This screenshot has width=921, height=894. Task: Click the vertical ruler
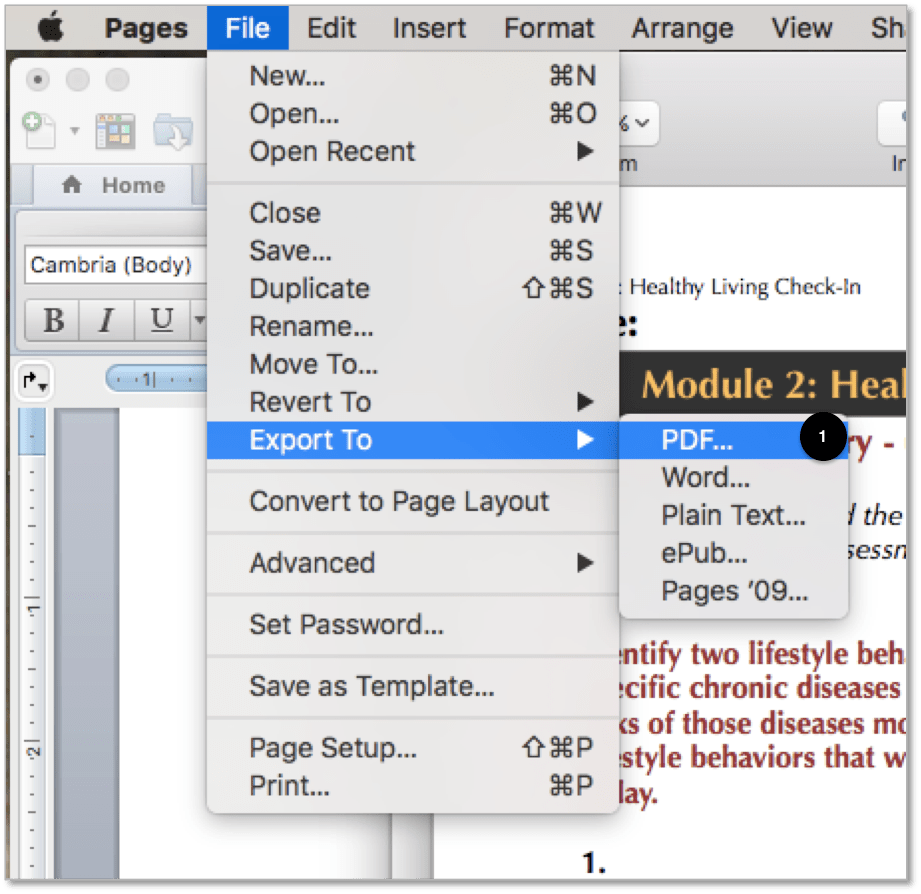click(x=32, y=643)
